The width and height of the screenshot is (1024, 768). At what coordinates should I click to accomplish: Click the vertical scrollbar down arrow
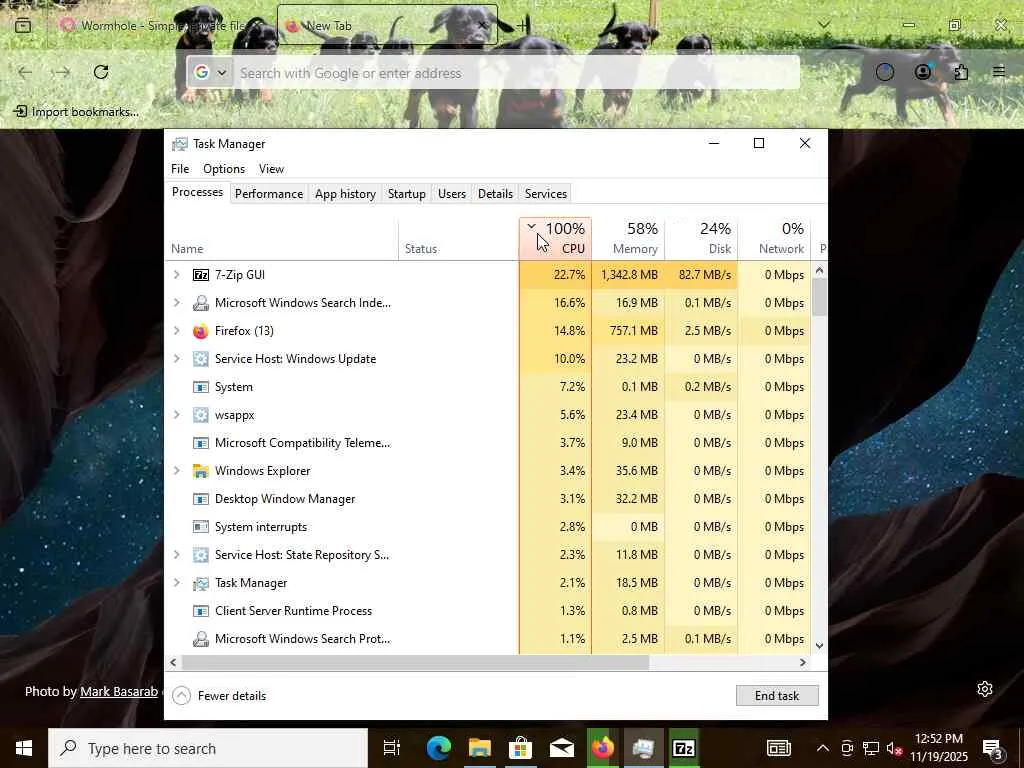point(820,646)
